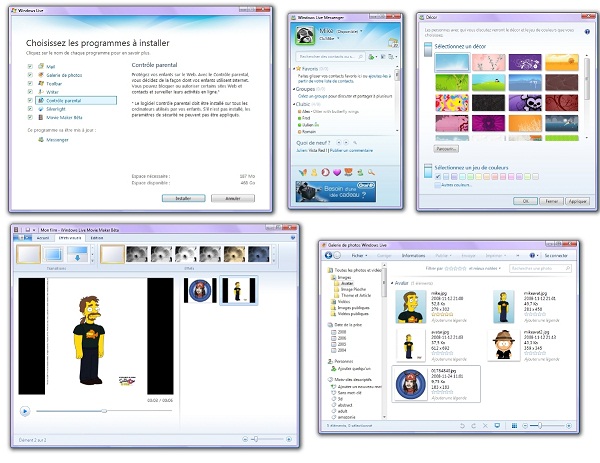The height and width of the screenshot is (463, 600).
Task: Click Envoyer in Photo Gallery toolbar
Action: pos(468,255)
